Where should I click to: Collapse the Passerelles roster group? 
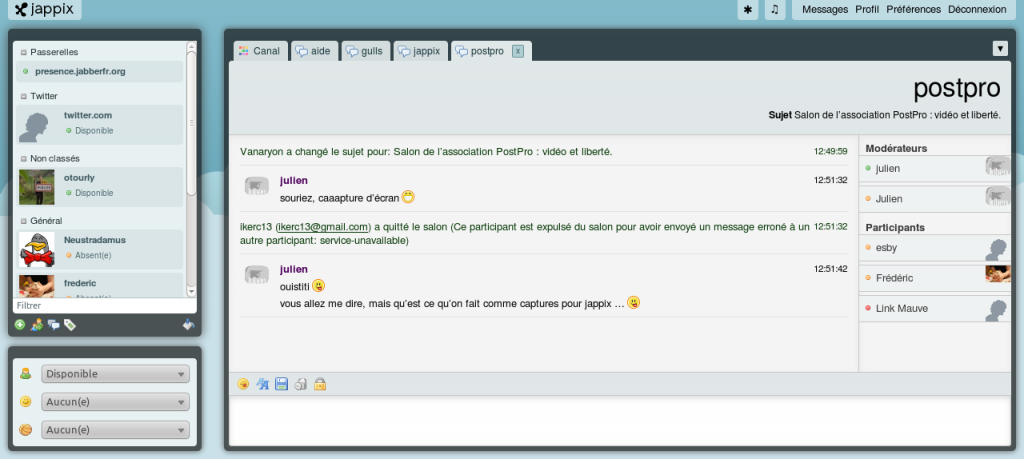(x=24, y=52)
